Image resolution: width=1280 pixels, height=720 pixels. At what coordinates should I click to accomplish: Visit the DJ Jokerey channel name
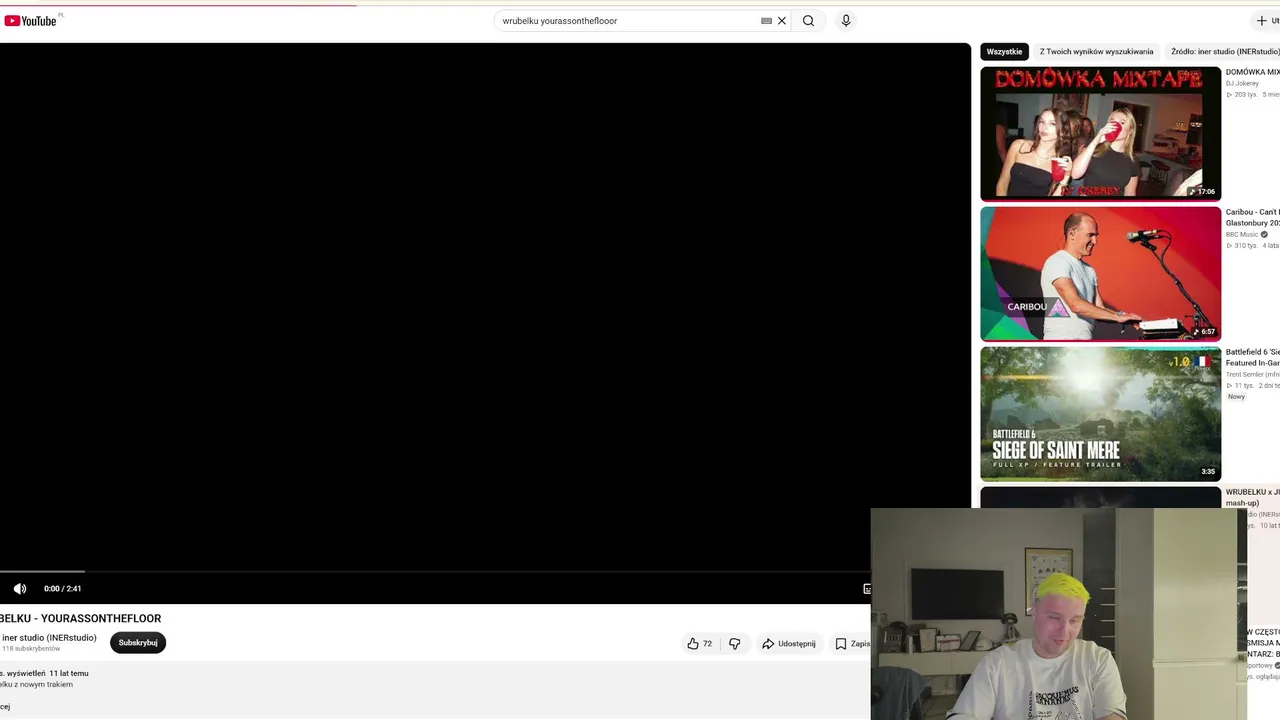[x=1242, y=84]
